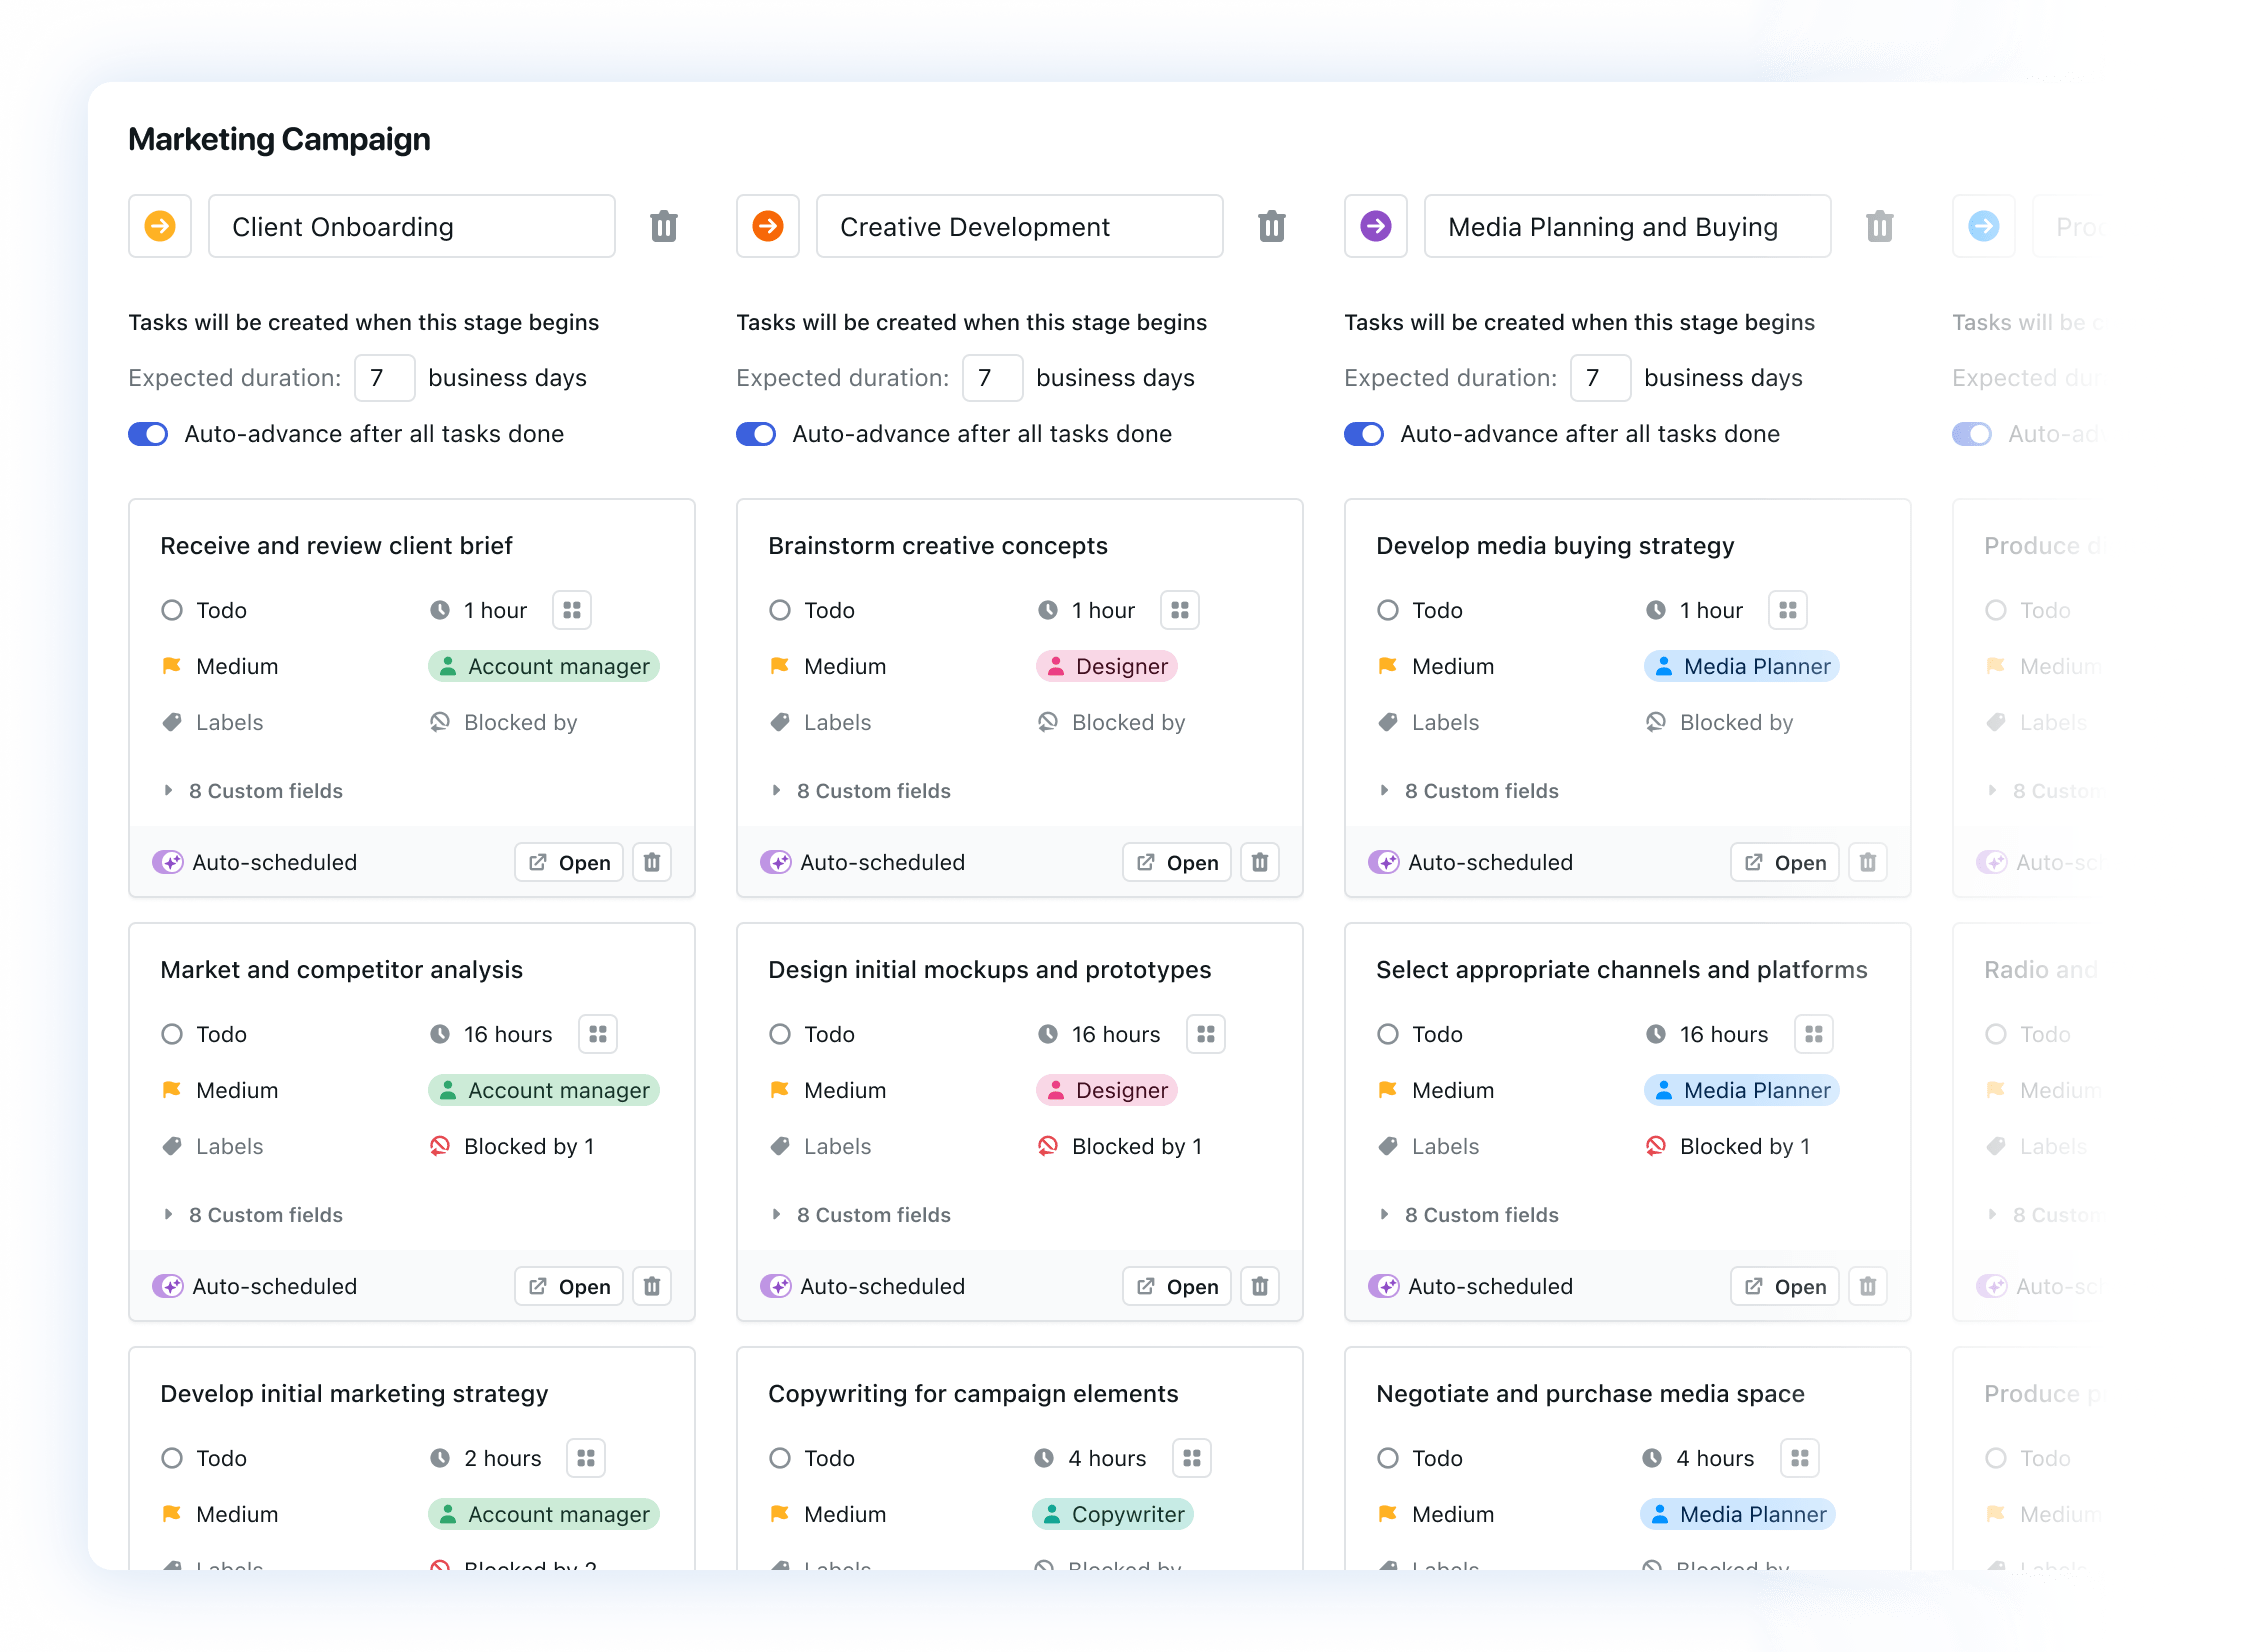Image resolution: width=2242 pixels, height=1652 pixels.
Task: Open the Market and competitor analysis task
Action: (x=569, y=1286)
